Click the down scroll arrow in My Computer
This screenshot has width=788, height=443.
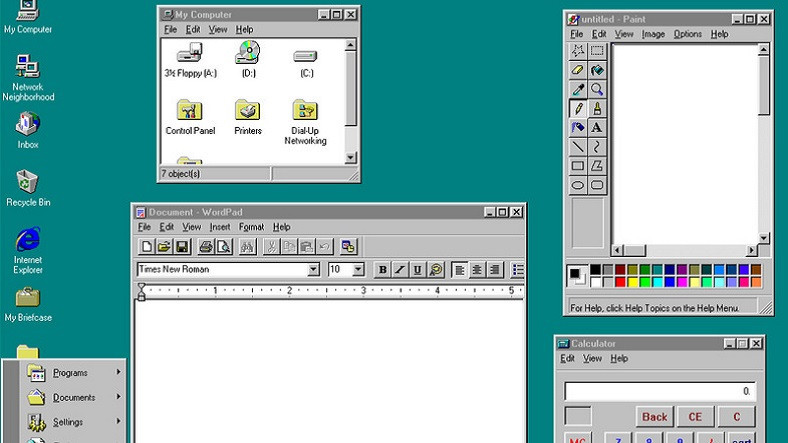click(350, 157)
